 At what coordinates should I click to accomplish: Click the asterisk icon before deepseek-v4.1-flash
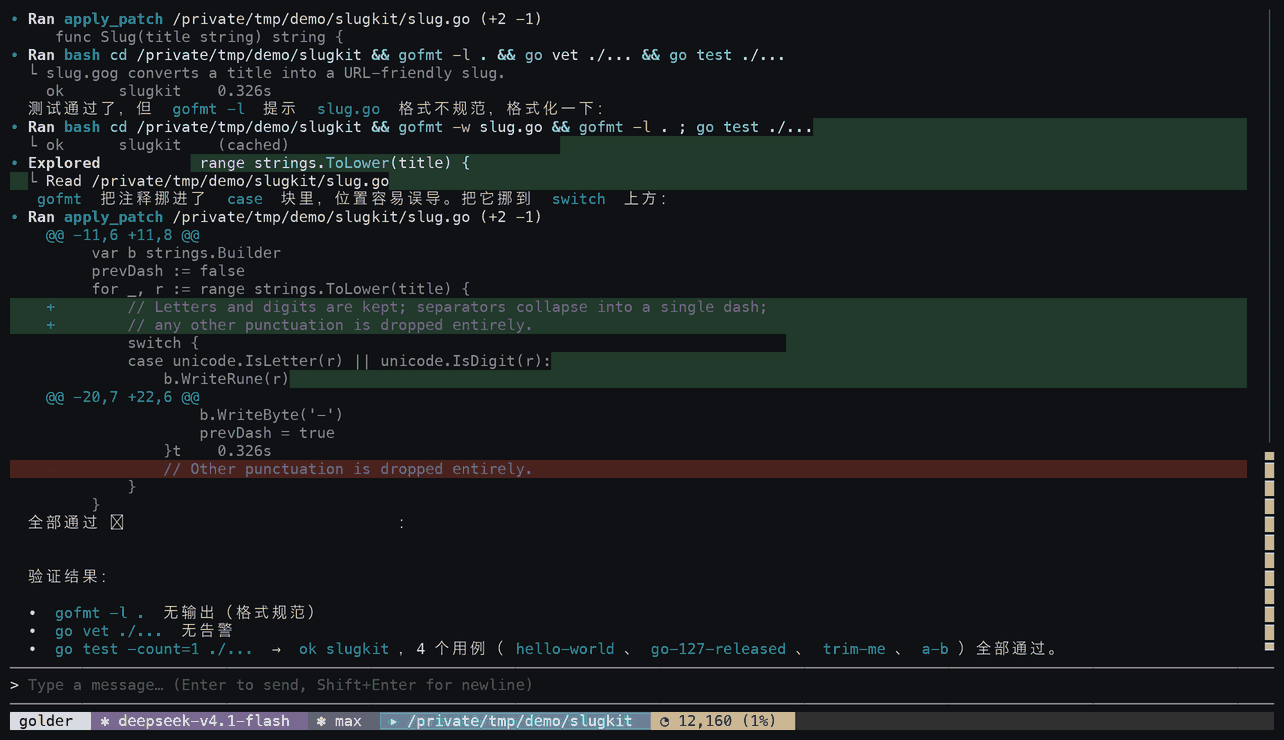[105, 721]
